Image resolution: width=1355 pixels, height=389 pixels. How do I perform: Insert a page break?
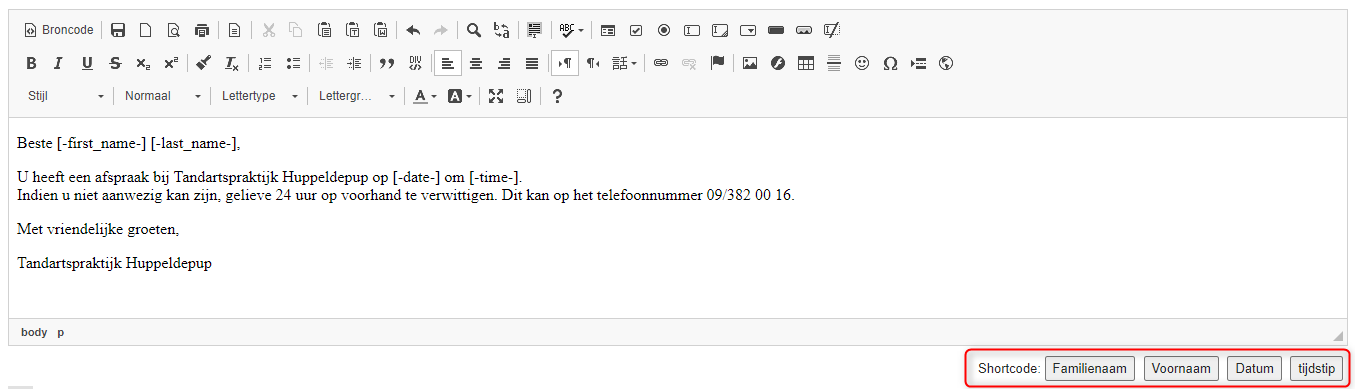point(918,63)
